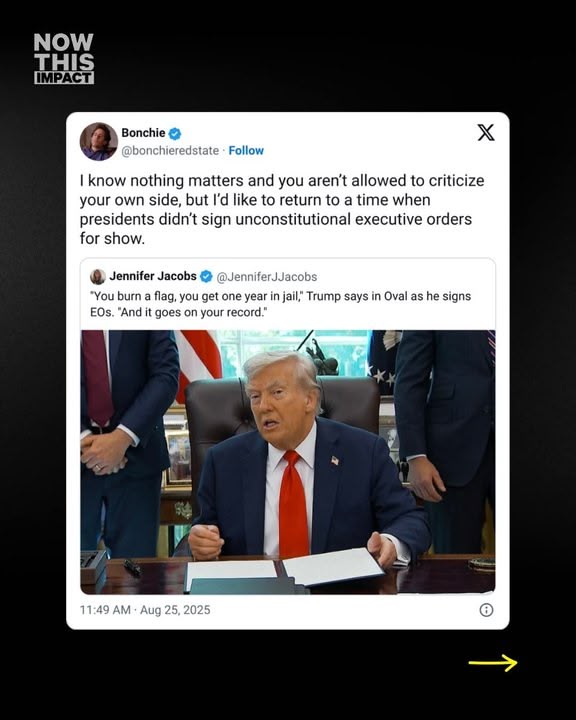Visit the @JenniferJJacobs handle
This screenshot has width=576, height=720.
(267, 277)
